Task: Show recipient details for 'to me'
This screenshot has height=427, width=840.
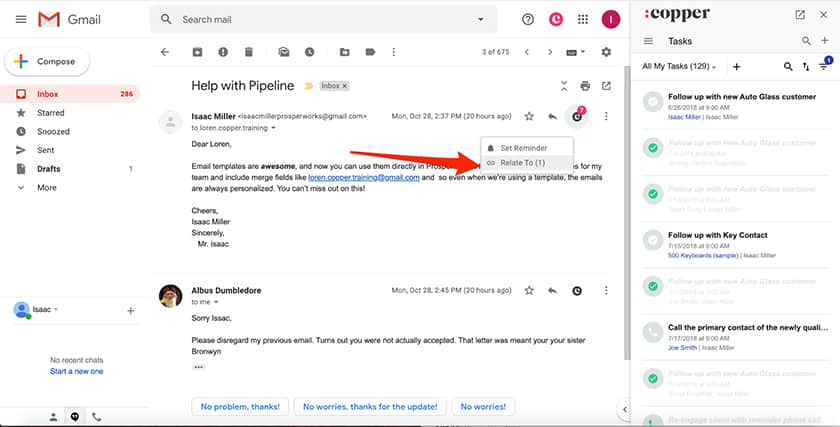Action: pos(216,302)
